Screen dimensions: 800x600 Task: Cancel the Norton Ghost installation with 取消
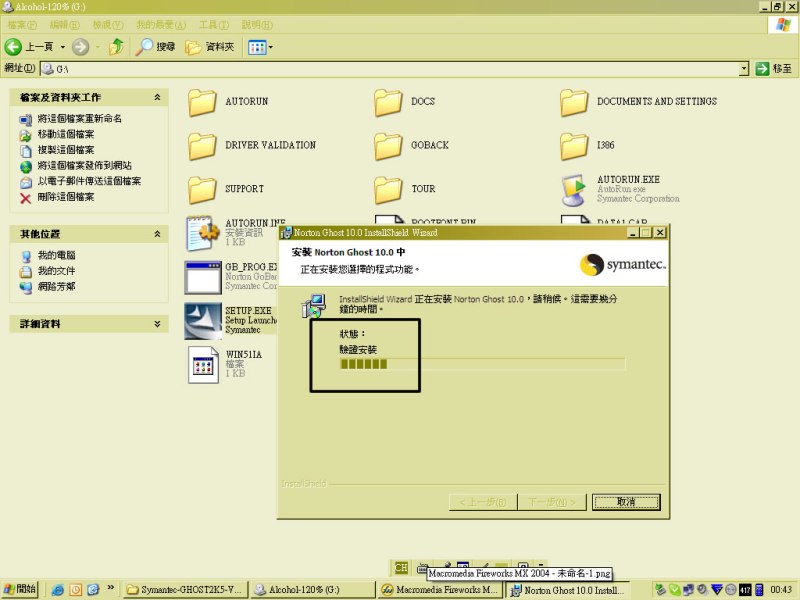pyautogui.click(x=626, y=502)
